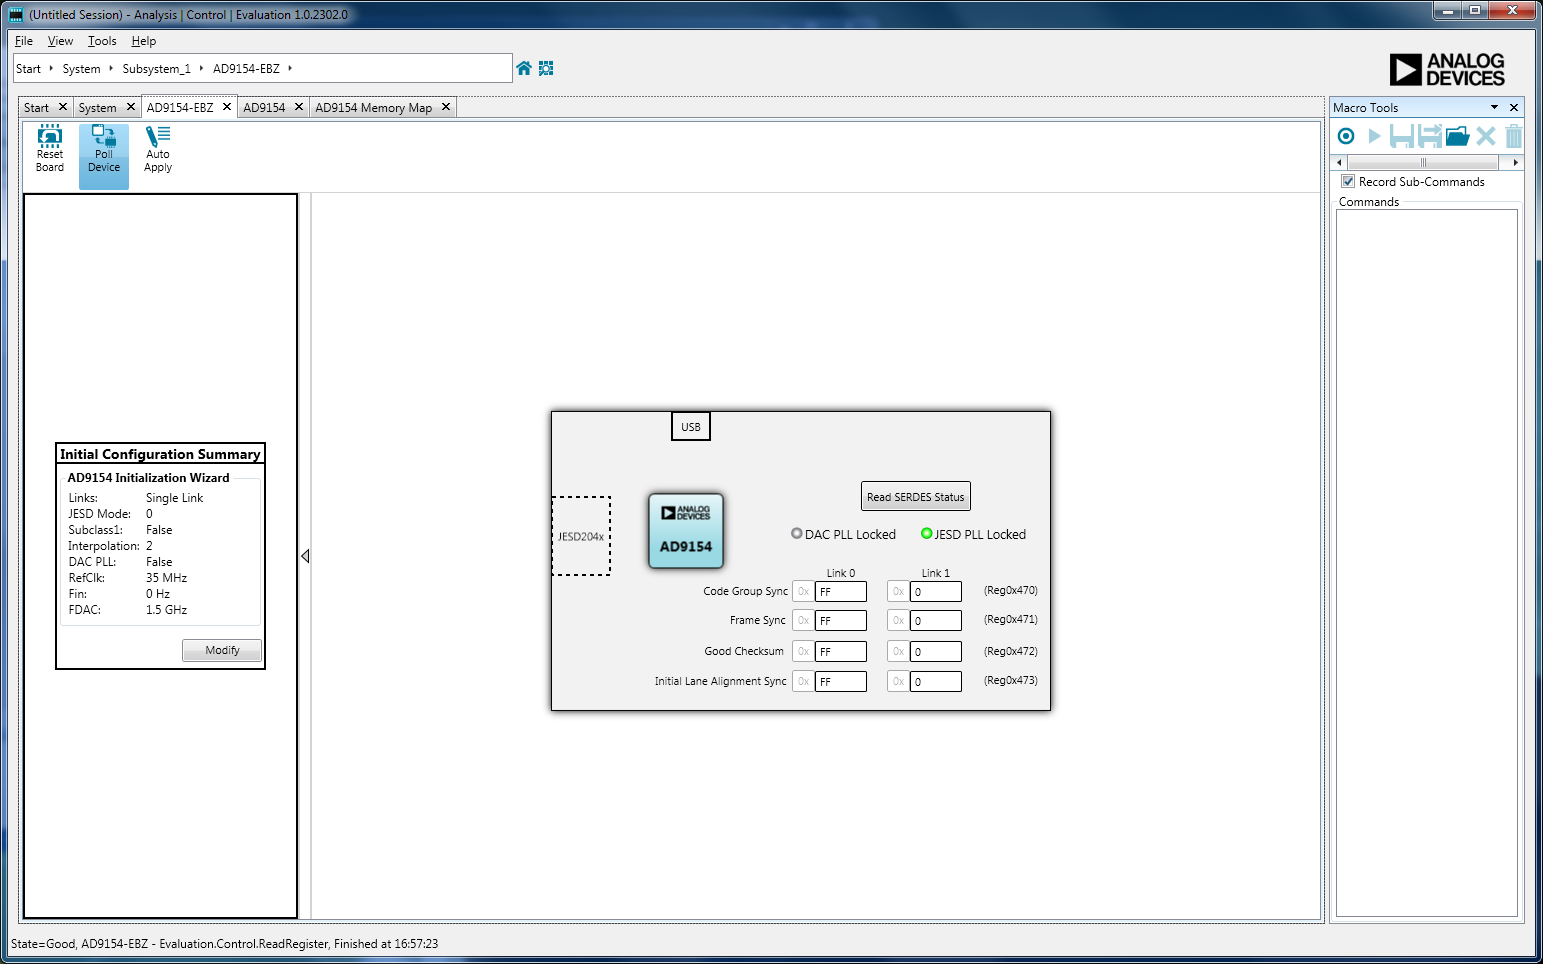Open the AD9154 Memory Map tab

[374, 108]
